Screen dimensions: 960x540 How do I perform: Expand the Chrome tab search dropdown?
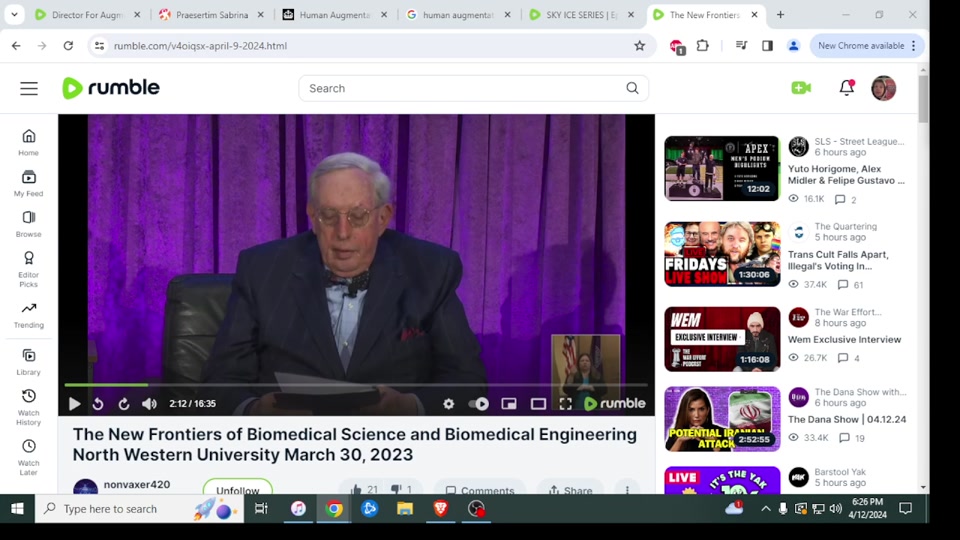click(x=14, y=15)
